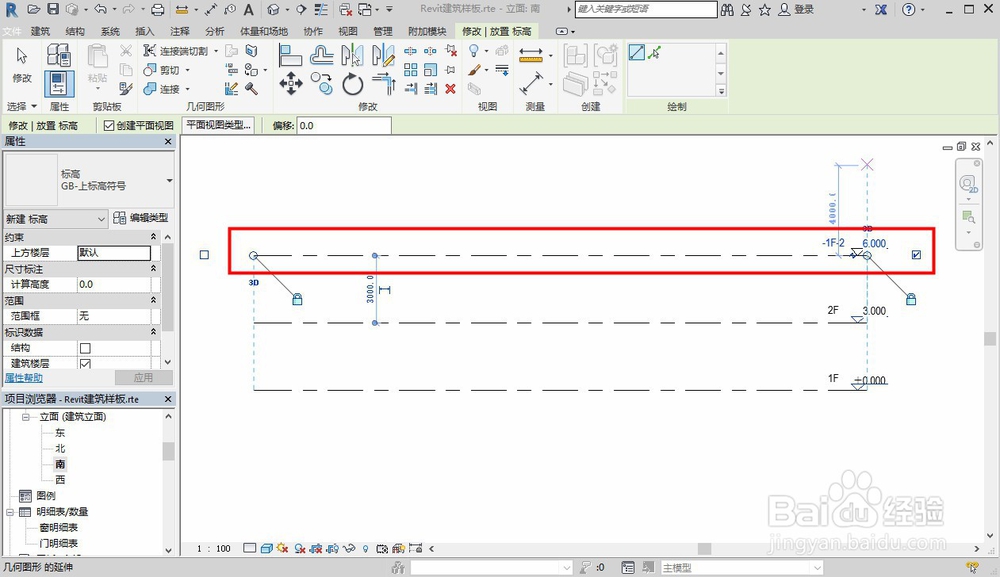Screen dimensions: 1000x577
Task: Click the Array tool icon
Action: (x=411, y=70)
